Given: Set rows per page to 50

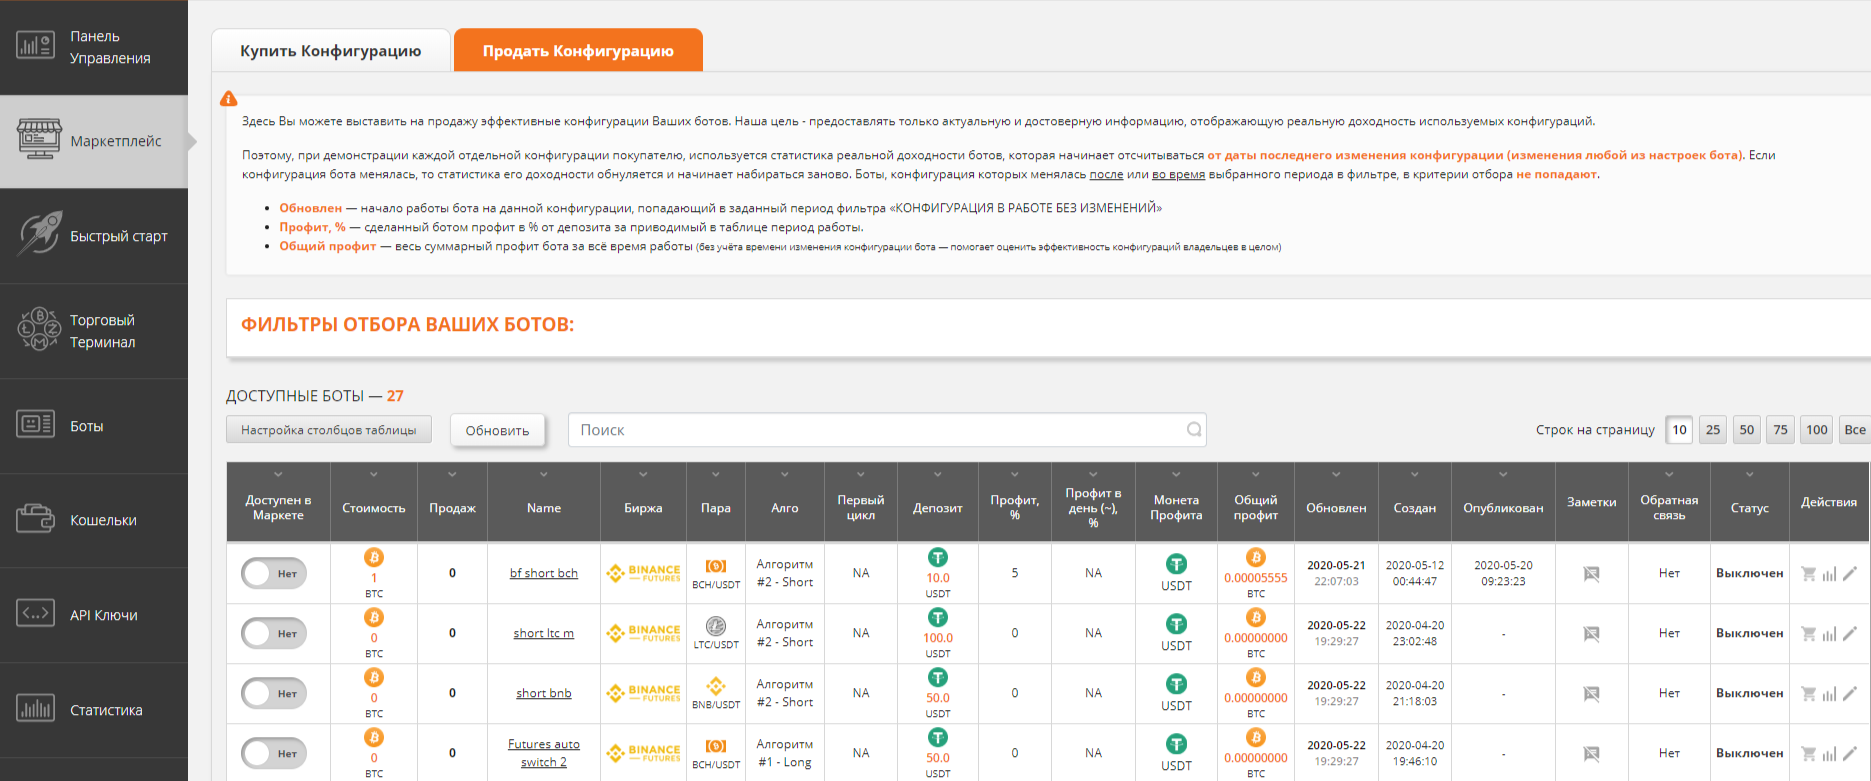Looking at the screenshot, I should click(1746, 430).
